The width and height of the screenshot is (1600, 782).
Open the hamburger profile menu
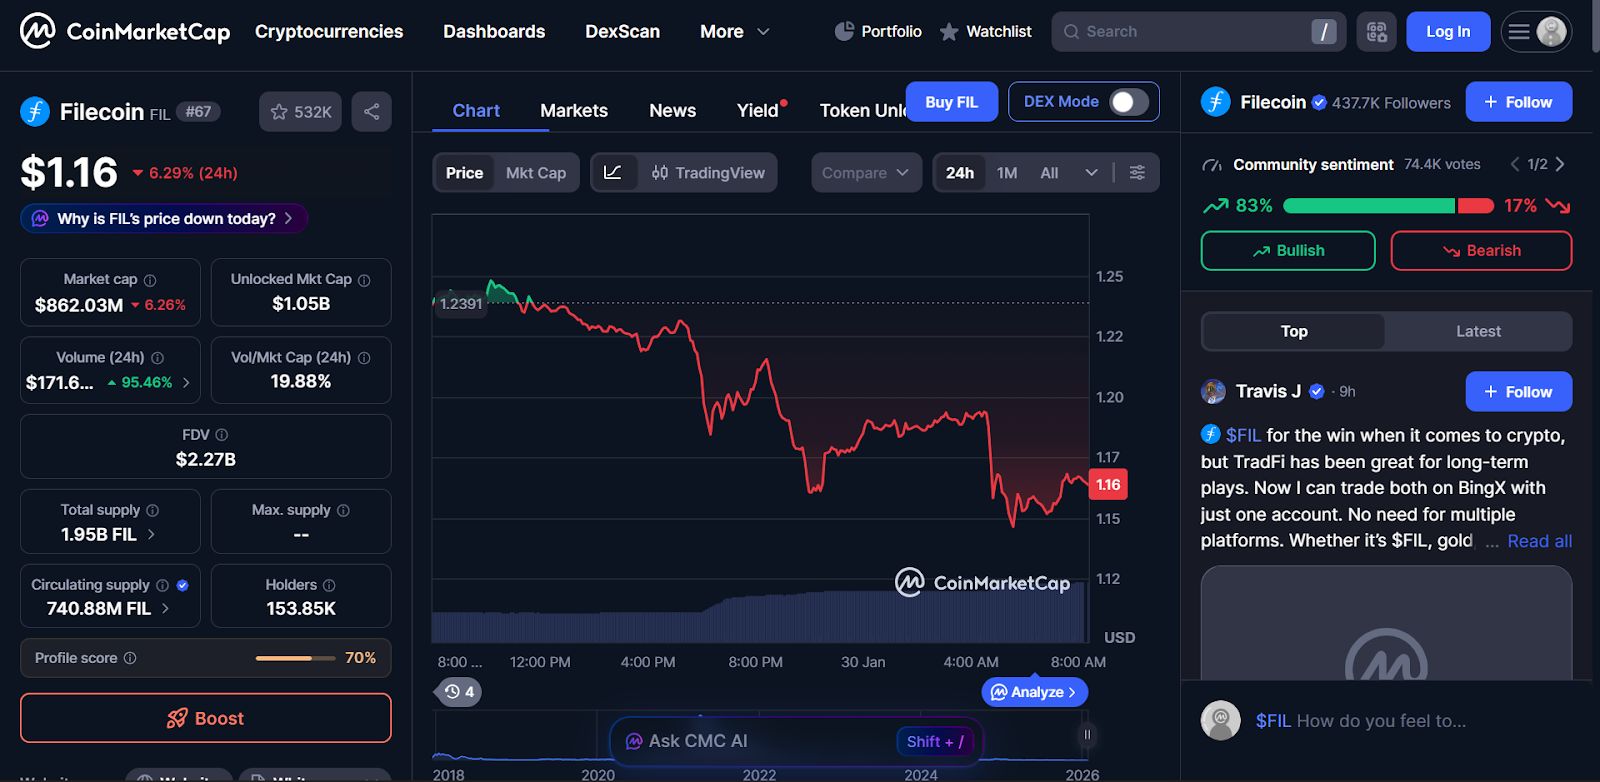(1535, 32)
